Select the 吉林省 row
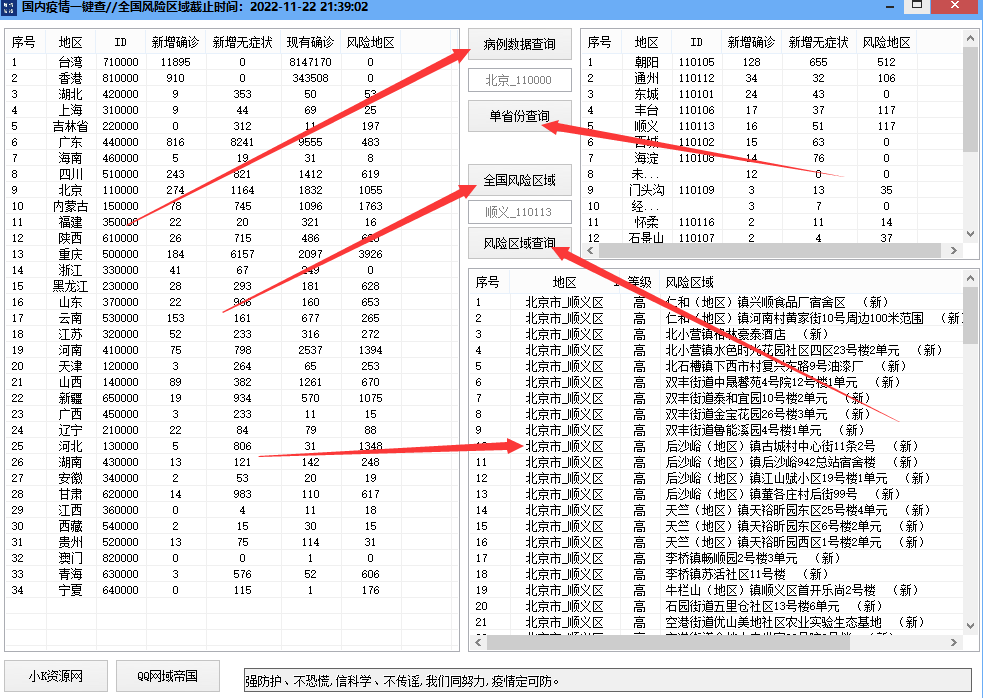The width and height of the screenshot is (983, 698). click(x=232, y=126)
